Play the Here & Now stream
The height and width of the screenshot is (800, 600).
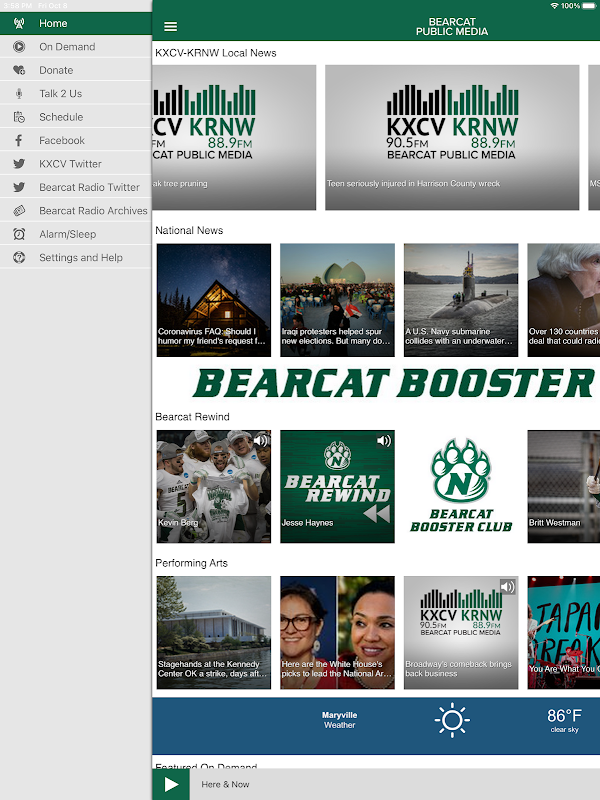171,784
